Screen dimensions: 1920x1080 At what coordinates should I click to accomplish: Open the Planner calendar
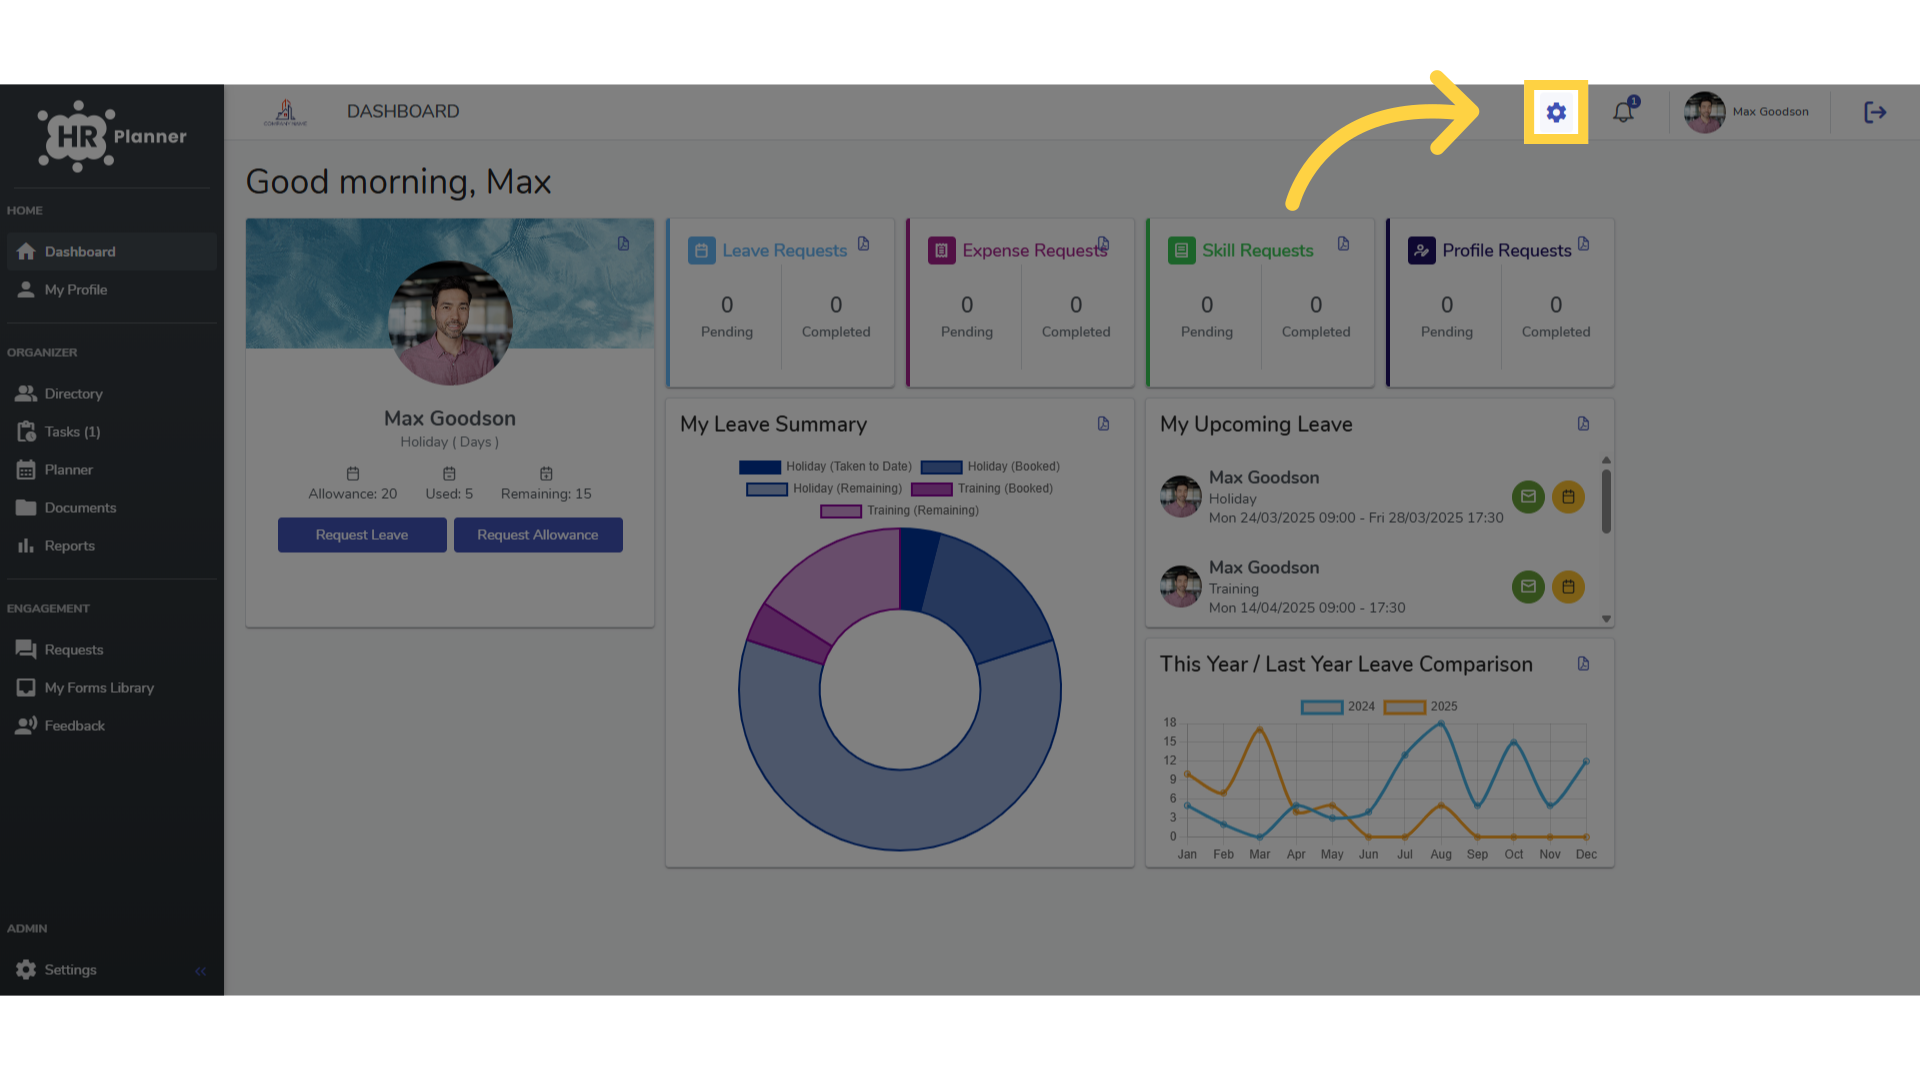click(x=111, y=469)
